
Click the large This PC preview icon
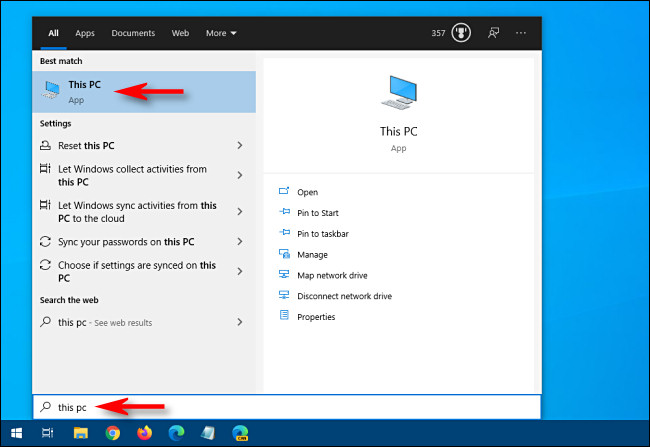point(399,92)
